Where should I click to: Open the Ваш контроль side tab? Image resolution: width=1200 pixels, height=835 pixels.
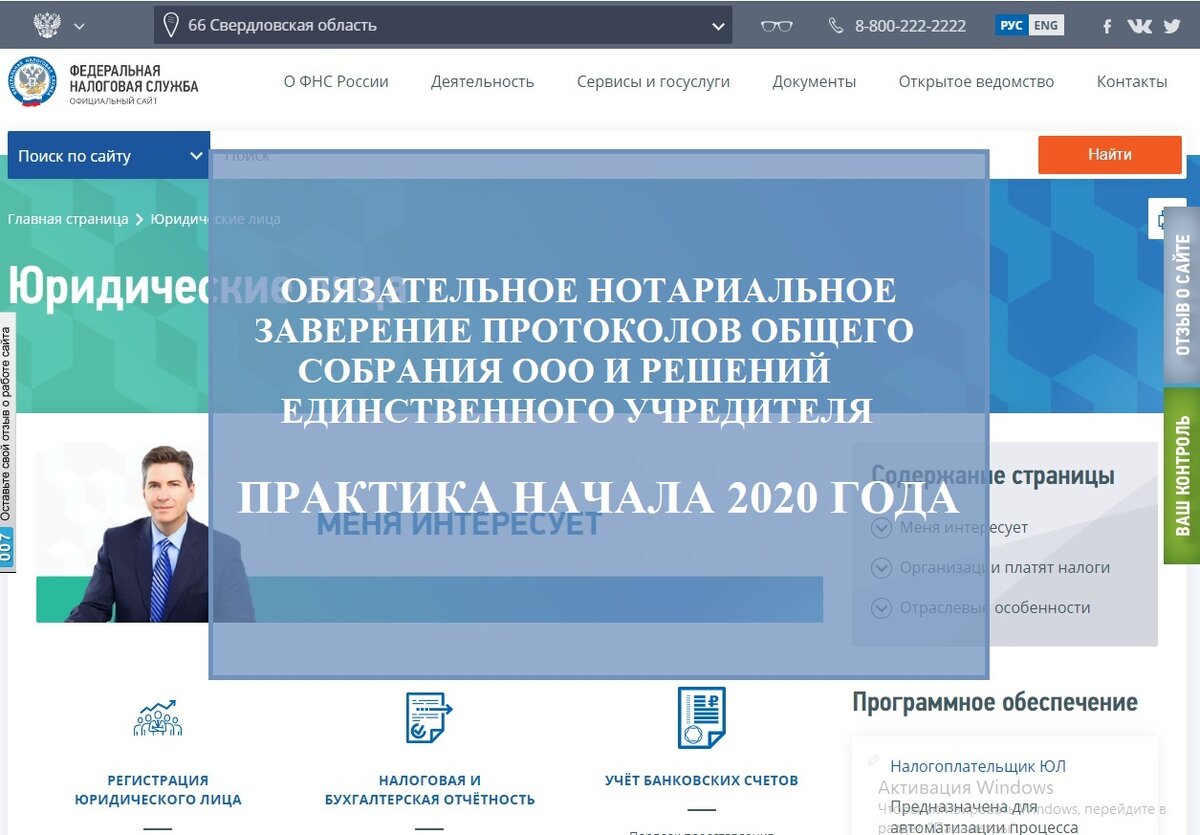[x=1182, y=476]
